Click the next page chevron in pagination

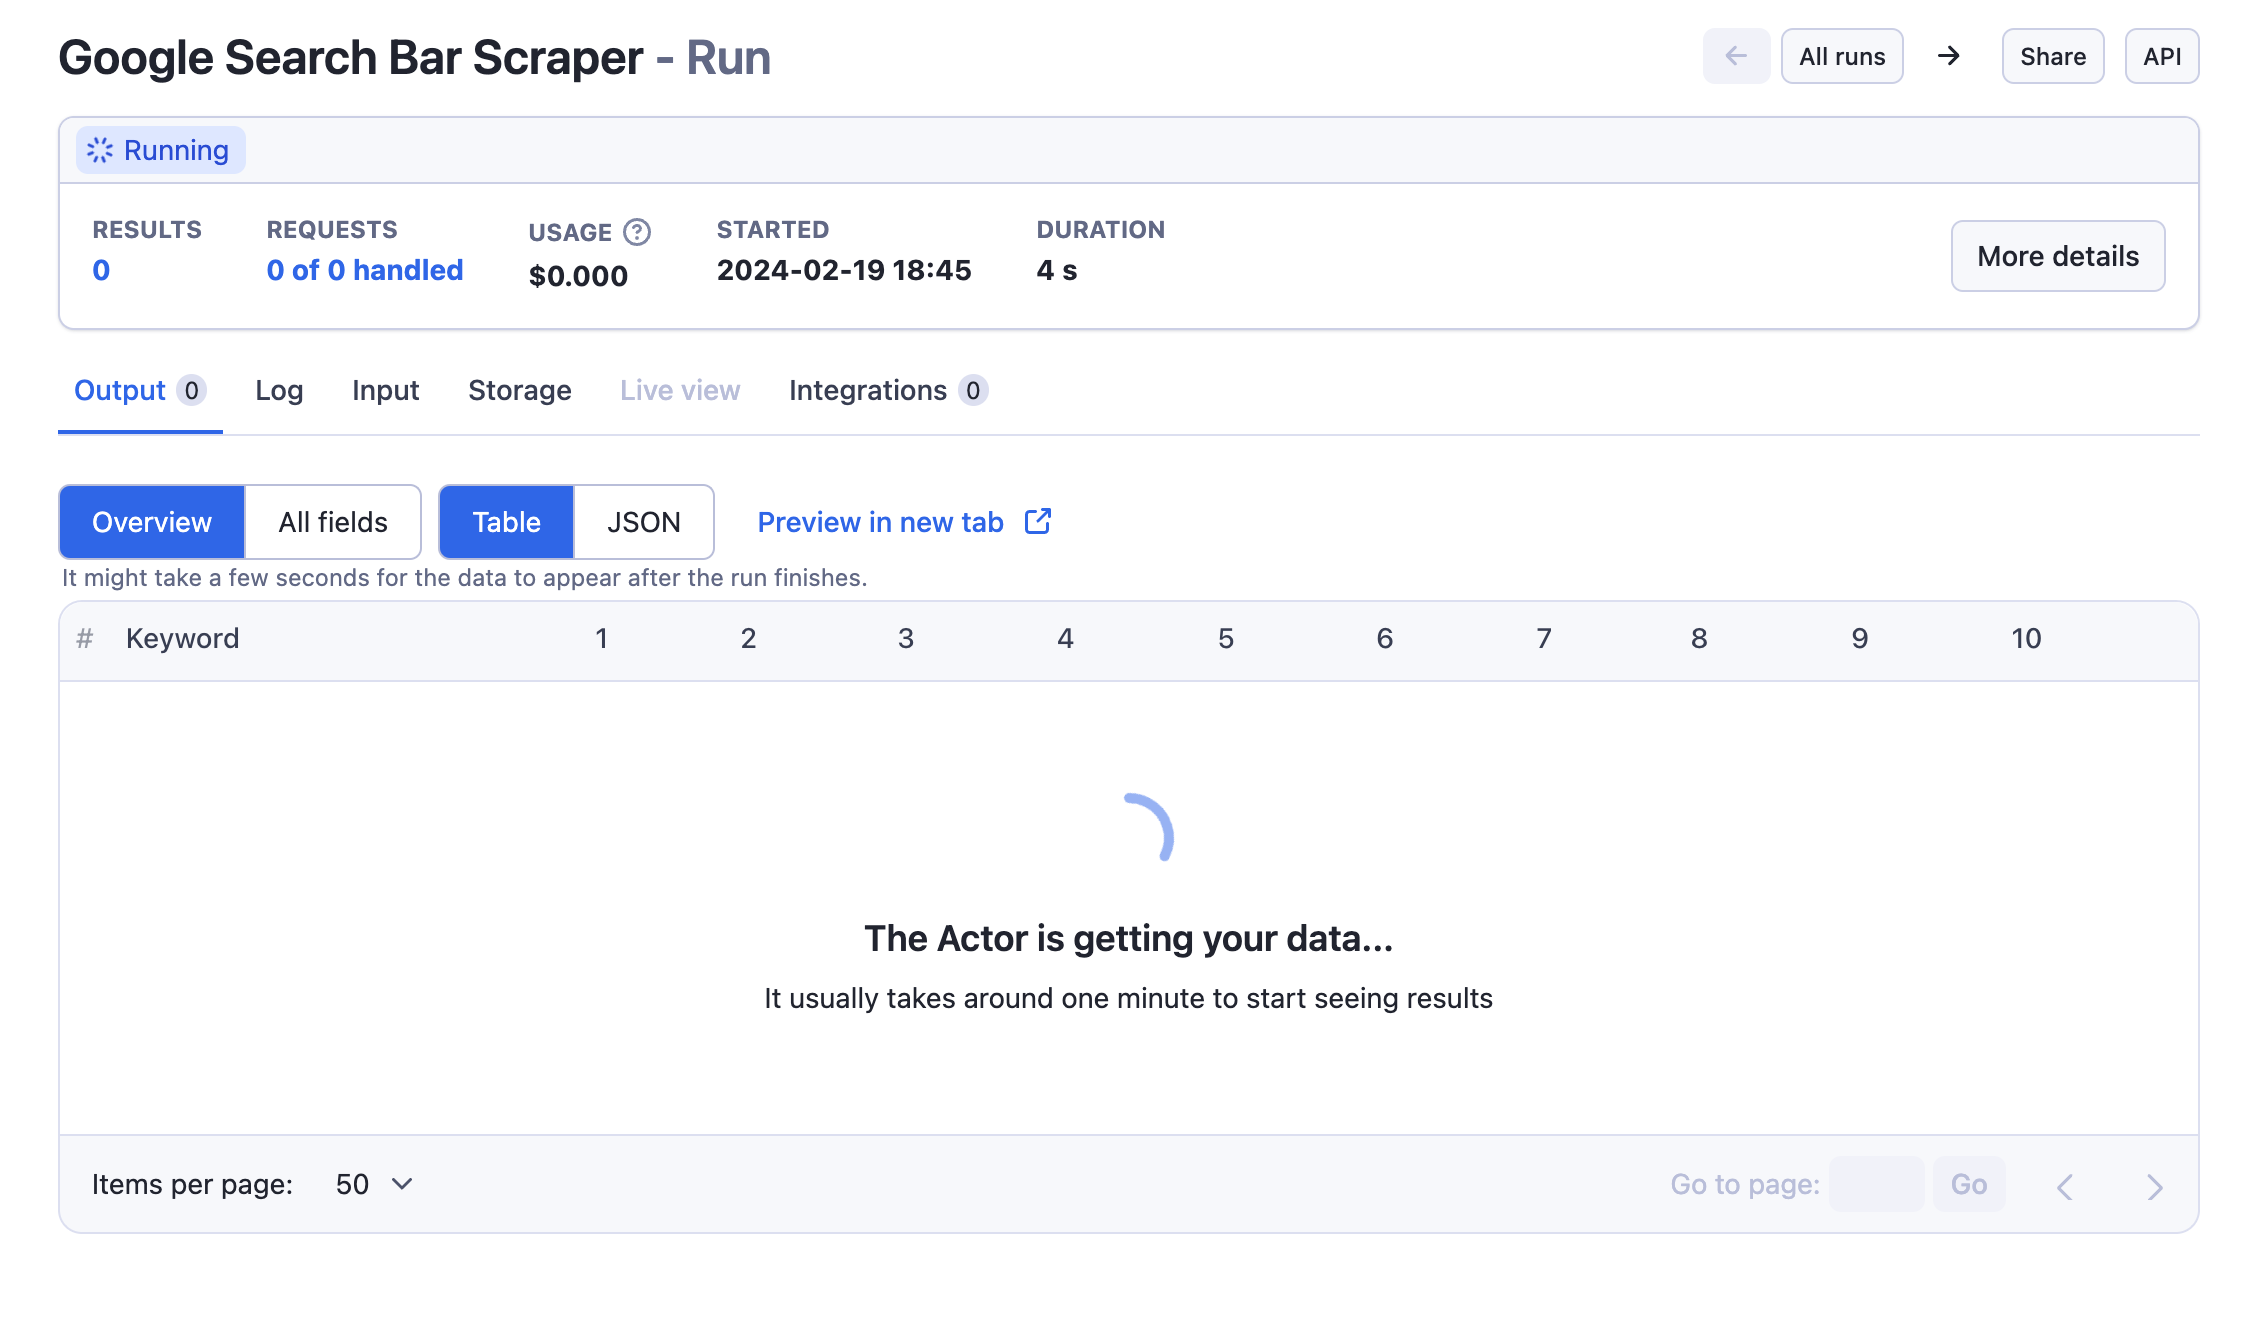click(x=2155, y=1184)
